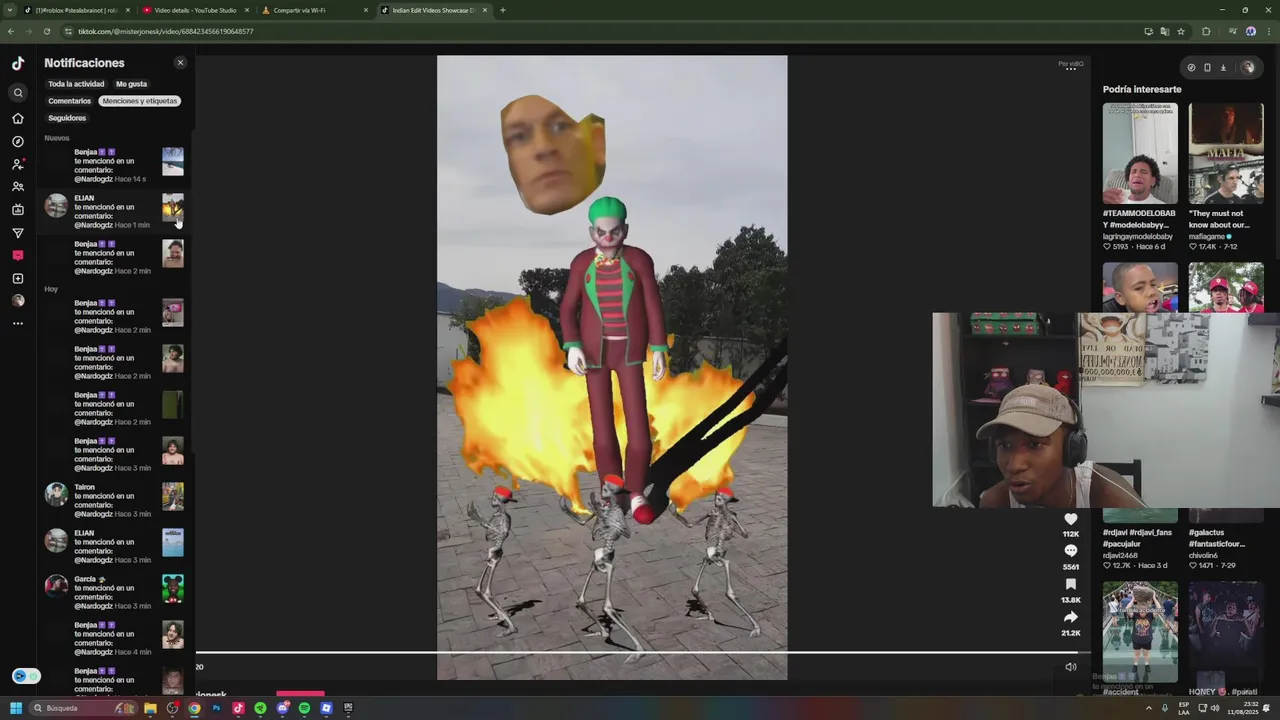The height and width of the screenshot is (720, 1280).
Task: Open video thumbnail beside Tairon's notification
Action: pos(173,496)
